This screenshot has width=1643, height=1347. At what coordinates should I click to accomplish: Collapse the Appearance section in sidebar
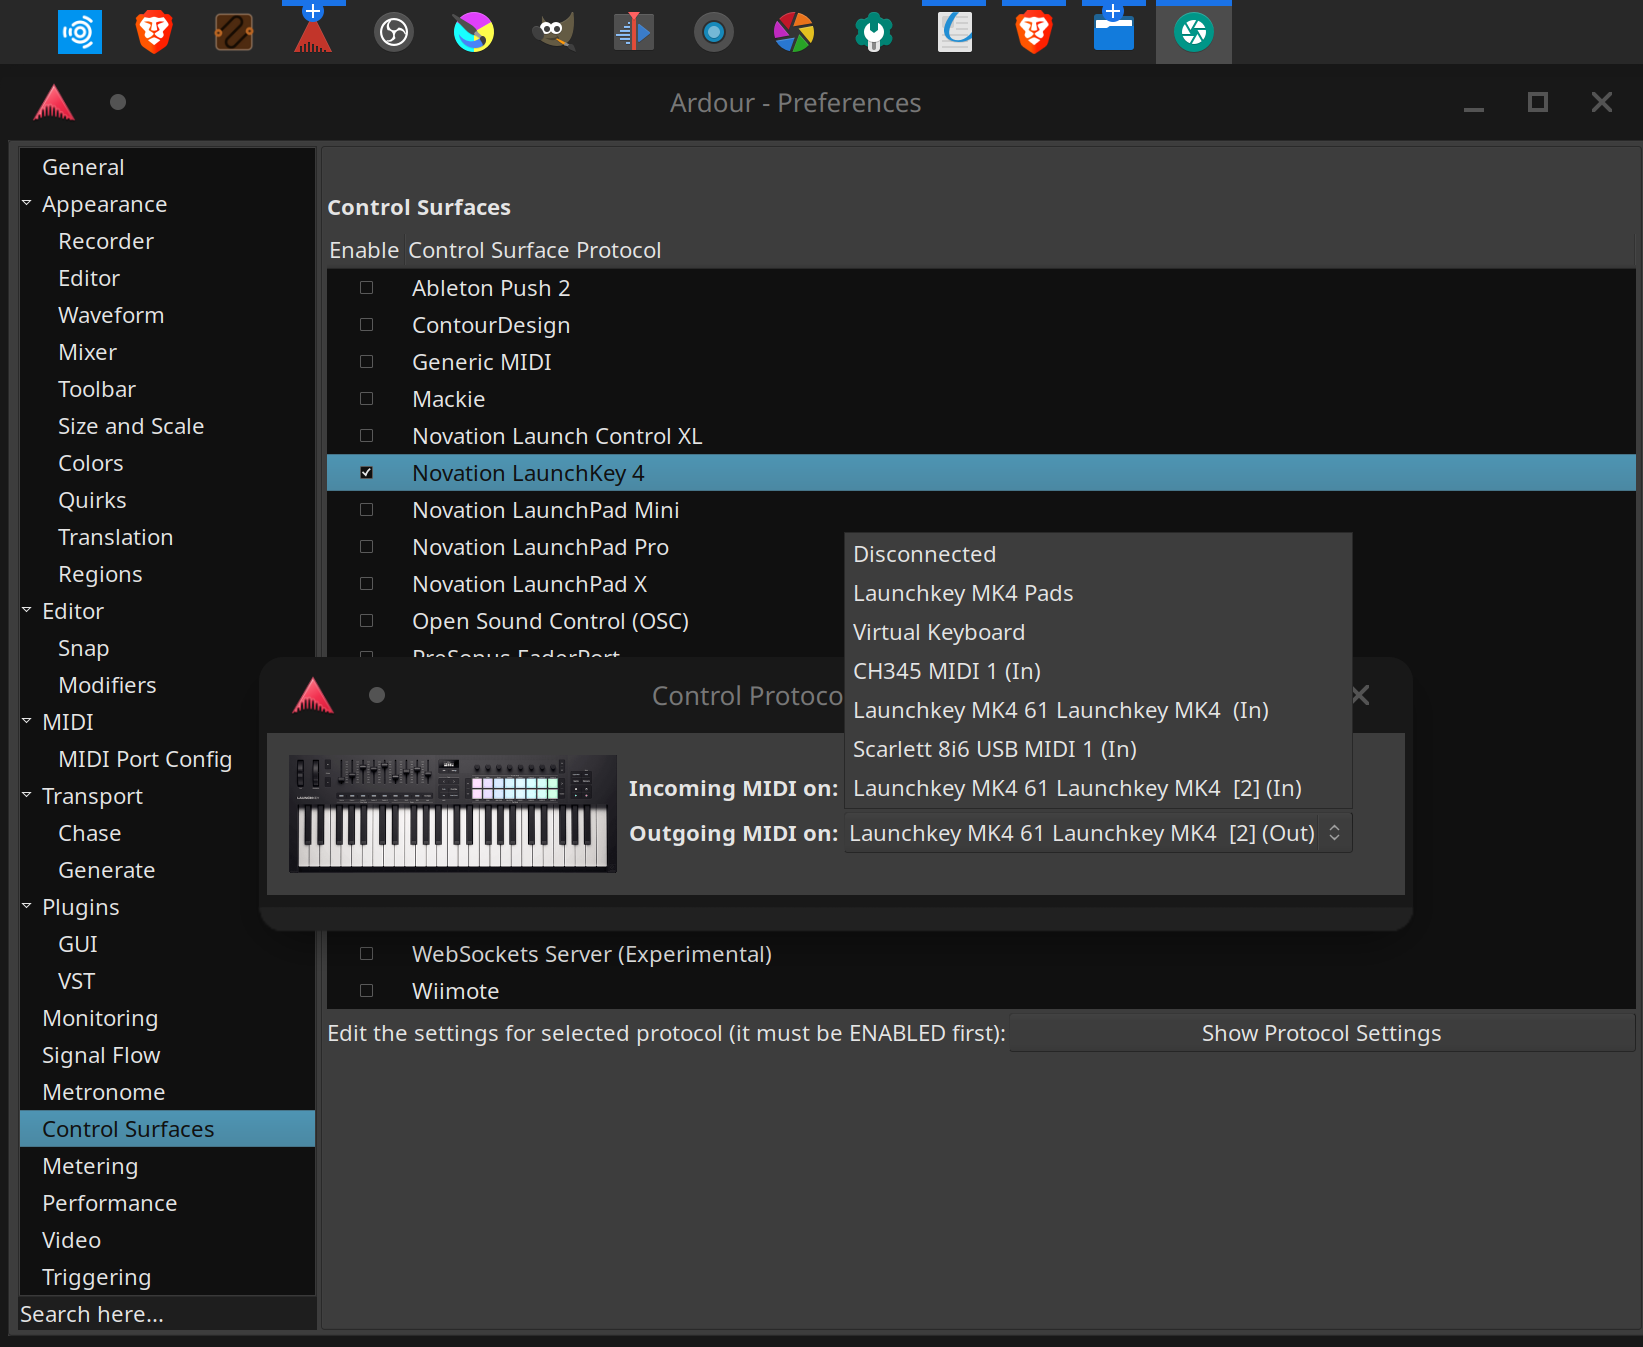pyautogui.click(x=27, y=204)
